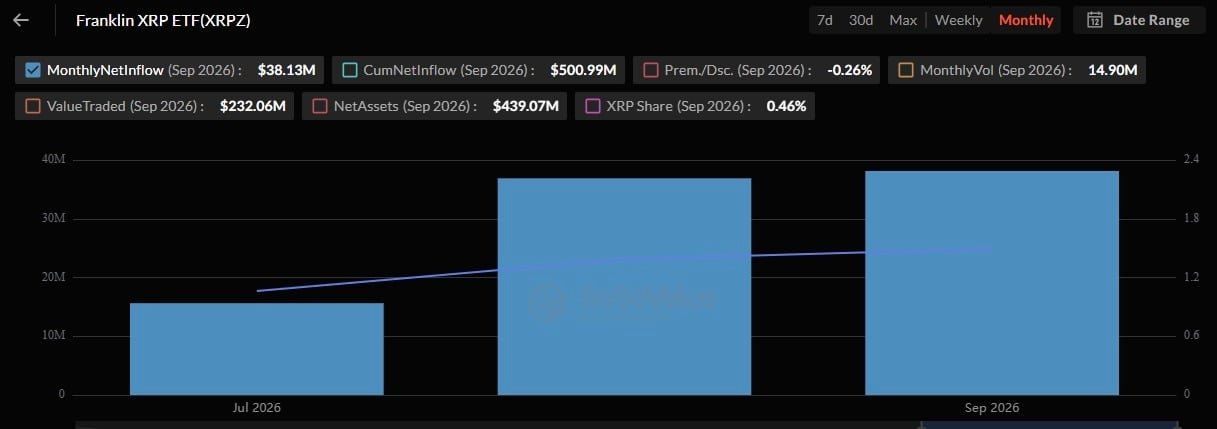This screenshot has height=429, width=1217.
Task: Switch to Weekly interval
Action: [x=959, y=20]
